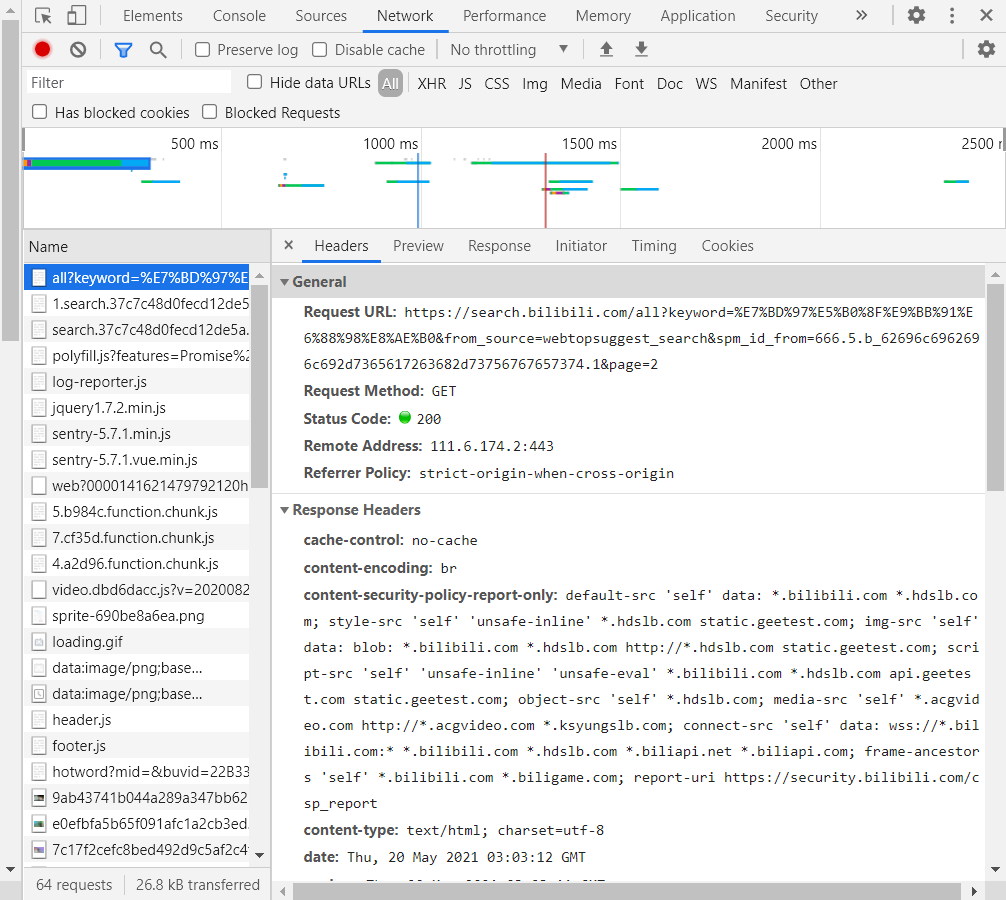Select the jquery1.7.2.min.js request
Screen dimensions: 1006x900
(x=137, y=407)
